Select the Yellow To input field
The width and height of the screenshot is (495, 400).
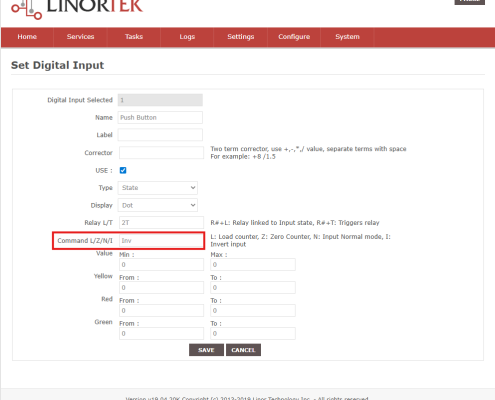(253, 288)
